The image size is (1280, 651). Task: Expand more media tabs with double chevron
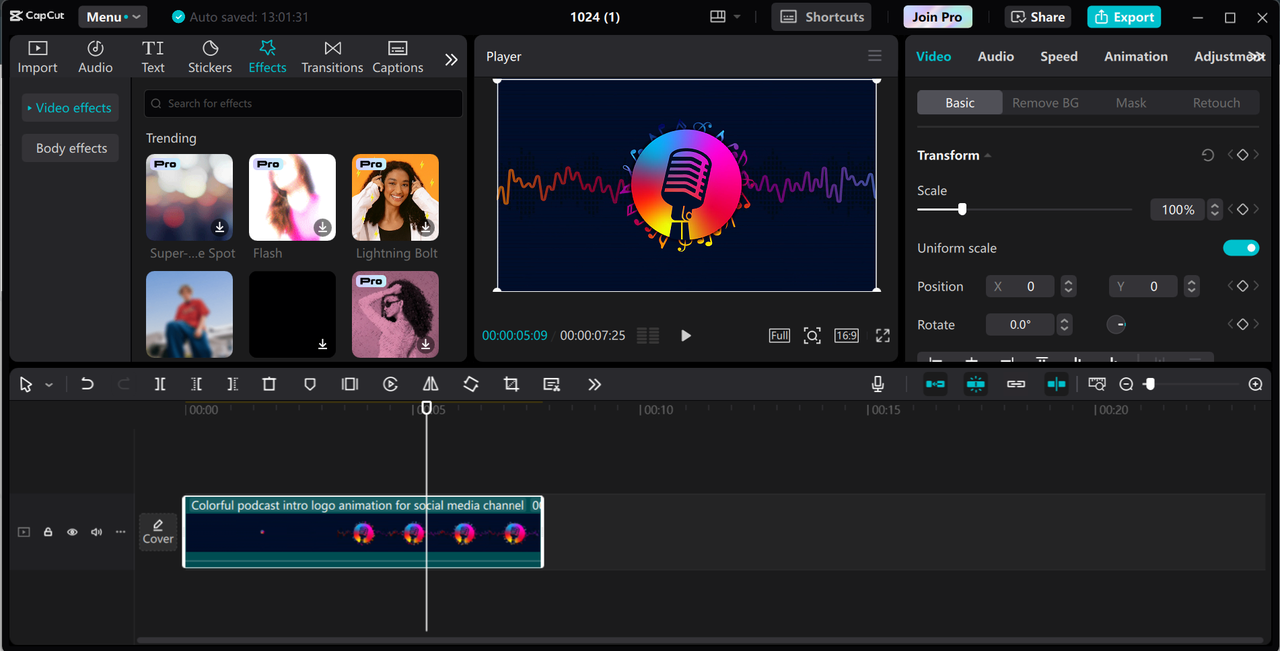tap(451, 59)
